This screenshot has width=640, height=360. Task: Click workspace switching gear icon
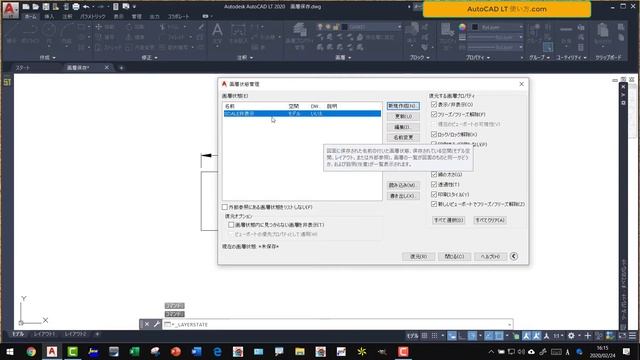pyautogui.click(x=571, y=336)
